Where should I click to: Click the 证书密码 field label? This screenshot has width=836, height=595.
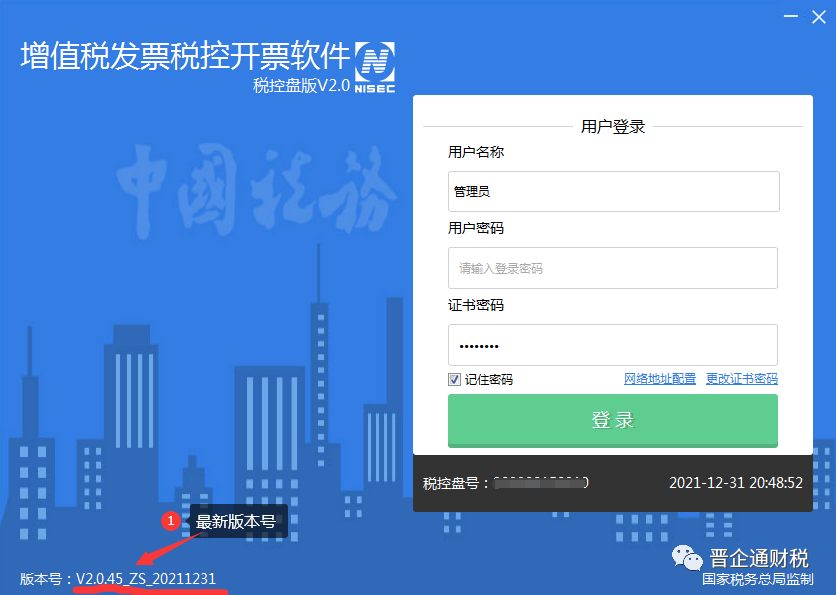[476, 305]
